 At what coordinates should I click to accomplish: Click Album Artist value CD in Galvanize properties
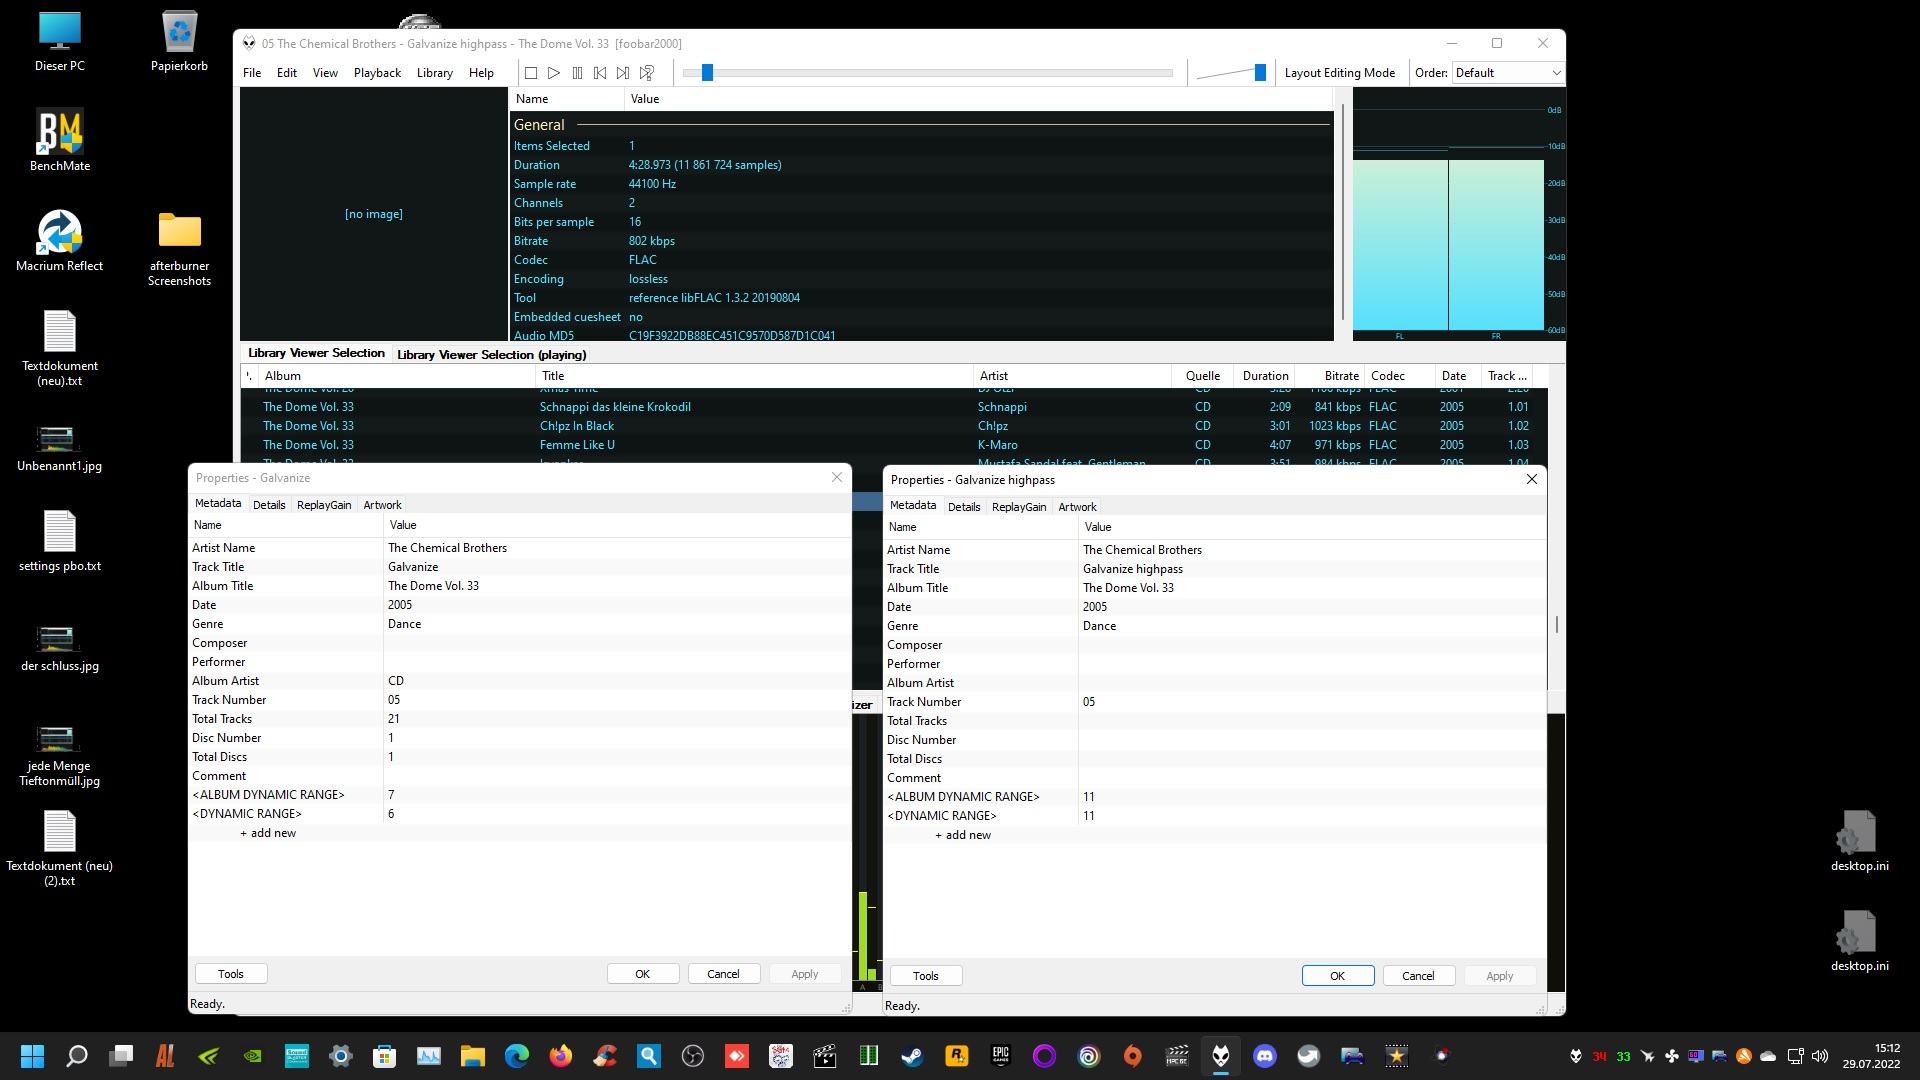(x=396, y=681)
